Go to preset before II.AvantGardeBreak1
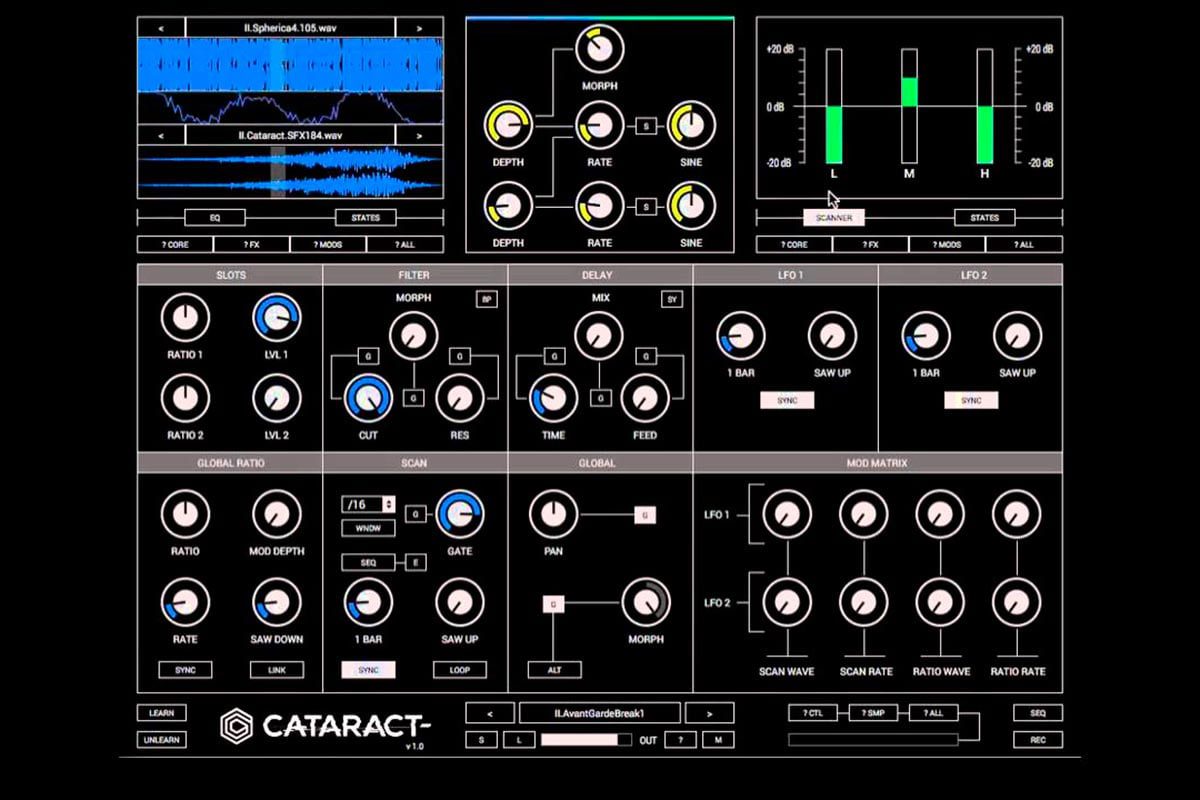This screenshot has height=800, width=1200. click(489, 713)
